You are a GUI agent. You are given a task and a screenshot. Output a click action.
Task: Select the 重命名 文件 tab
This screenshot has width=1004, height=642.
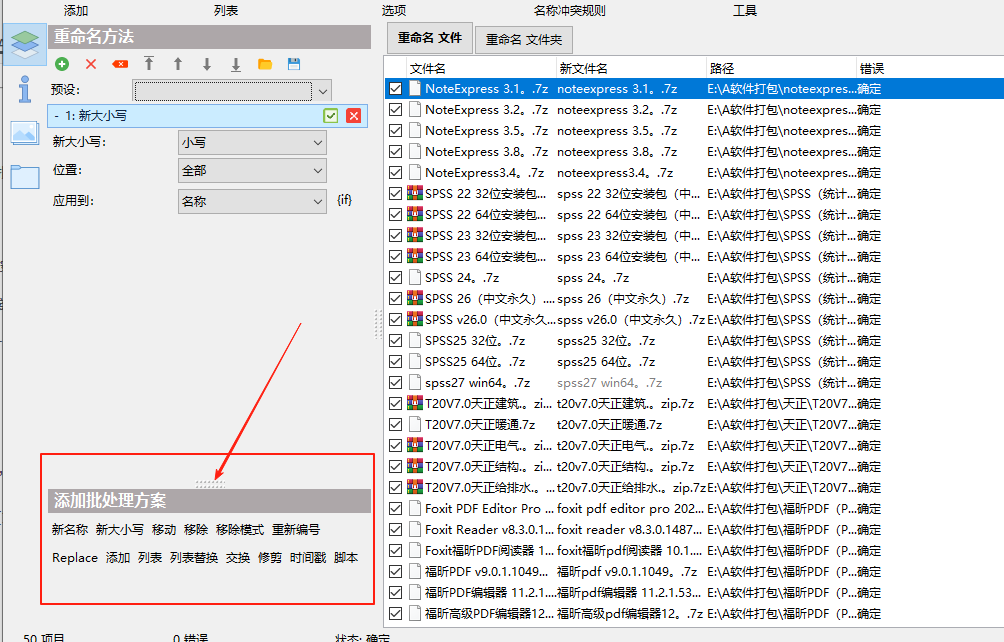tap(430, 38)
